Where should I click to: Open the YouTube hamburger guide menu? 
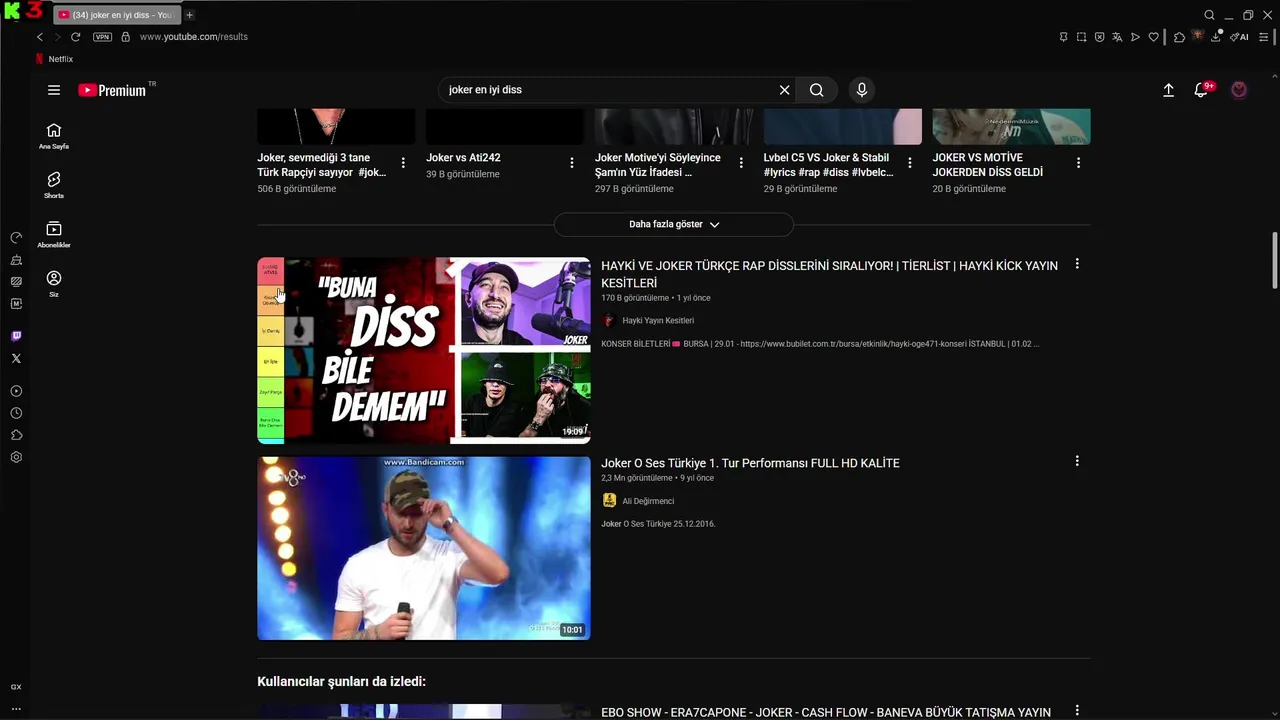click(x=54, y=90)
